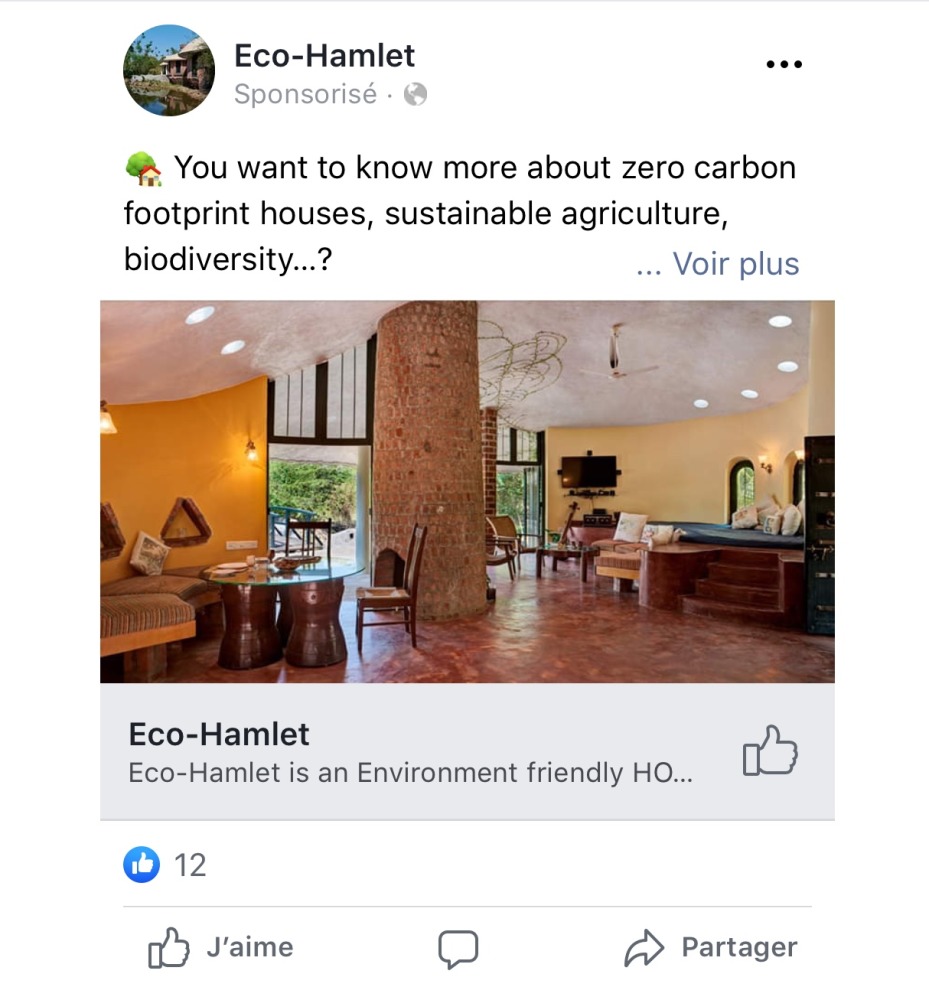The image size is (929, 1000).
Task: Open the Eco-Hamlet link card headline
Action: 219,735
